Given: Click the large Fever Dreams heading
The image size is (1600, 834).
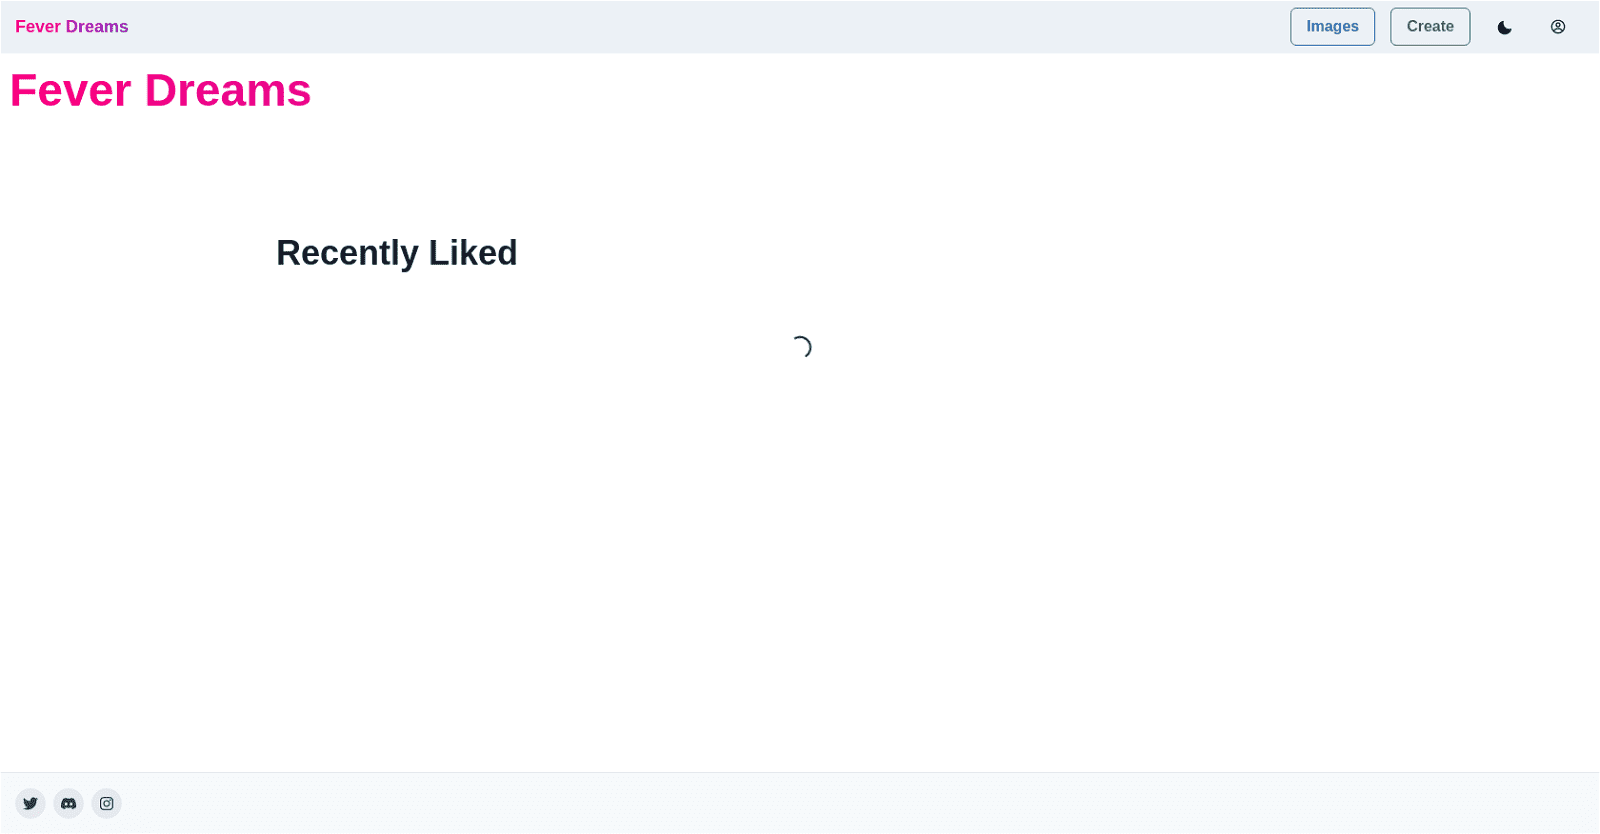Looking at the screenshot, I should coord(161,91).
